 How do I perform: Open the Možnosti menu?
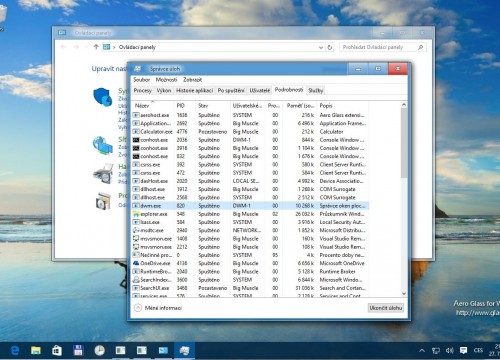[x=166, y=80]
